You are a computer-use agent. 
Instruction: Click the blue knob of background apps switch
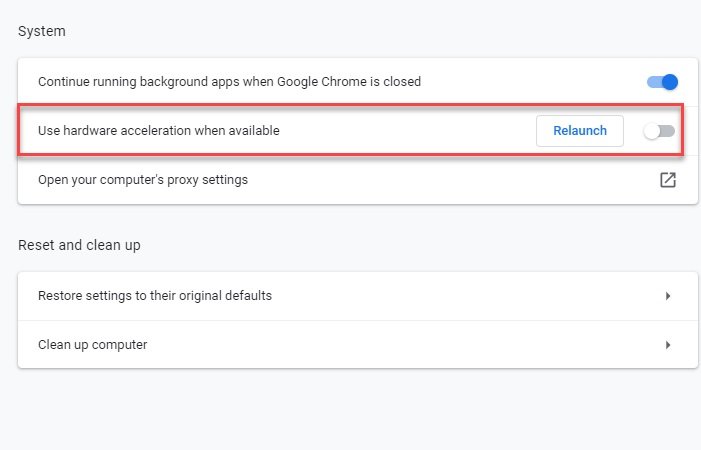coord(670,82)
